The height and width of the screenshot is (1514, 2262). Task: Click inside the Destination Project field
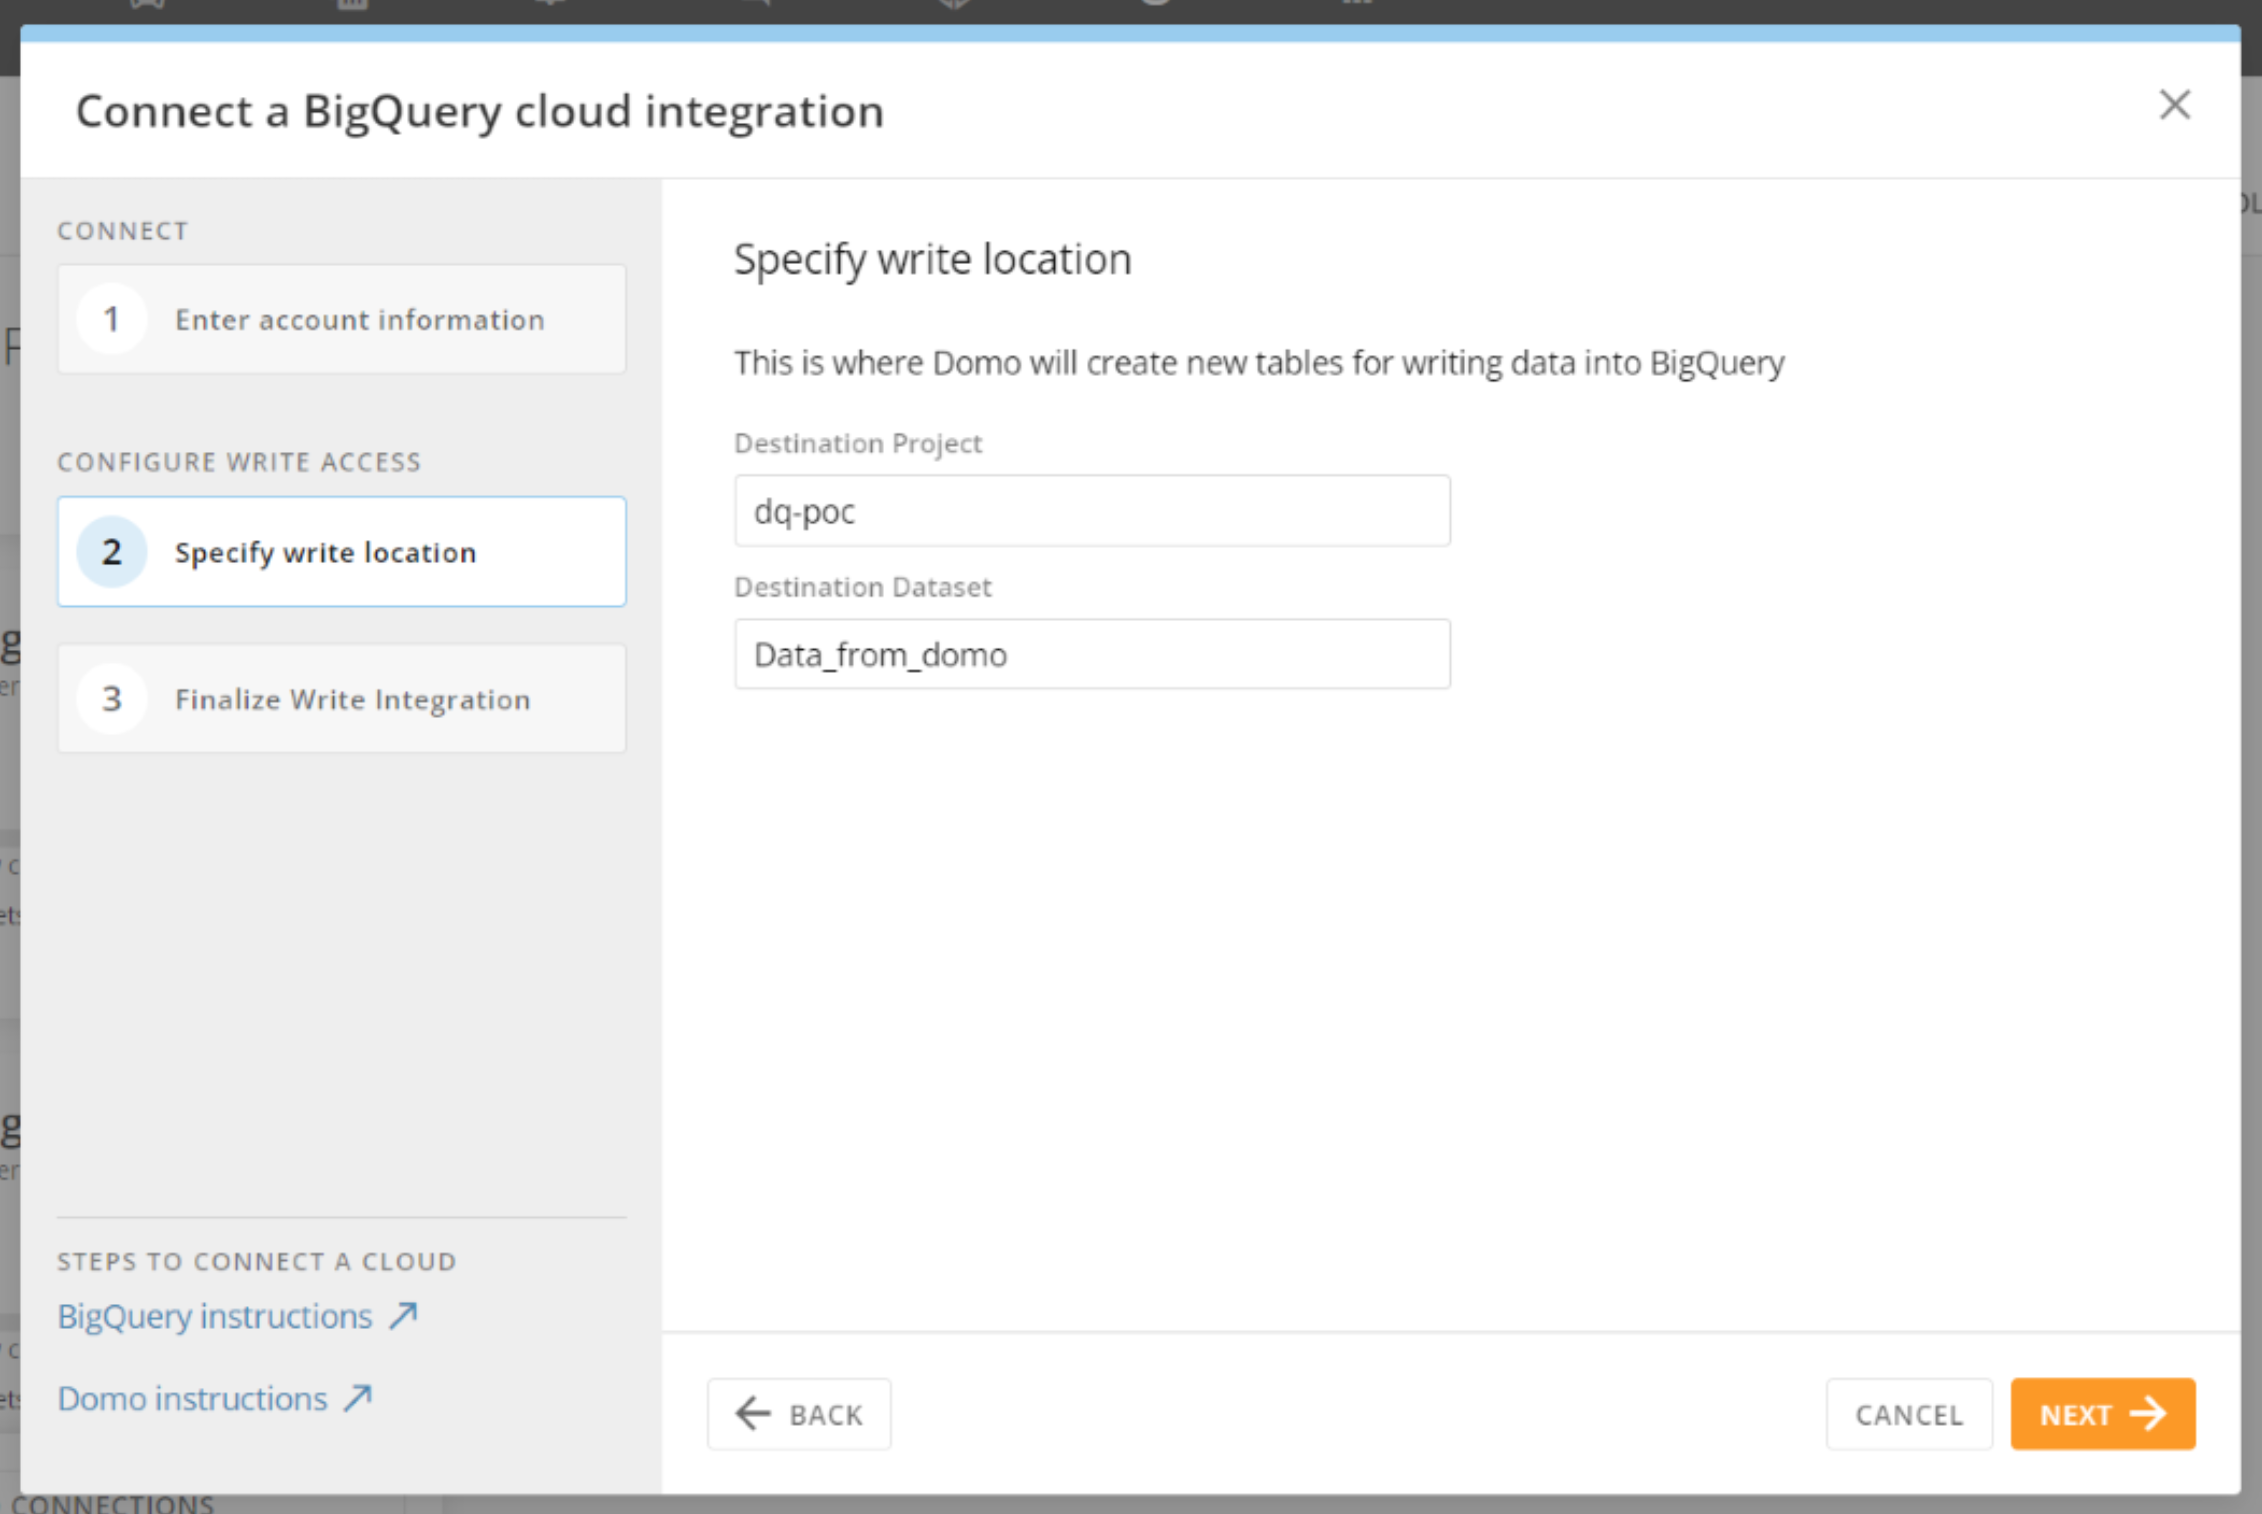(x=1091, y=511)
